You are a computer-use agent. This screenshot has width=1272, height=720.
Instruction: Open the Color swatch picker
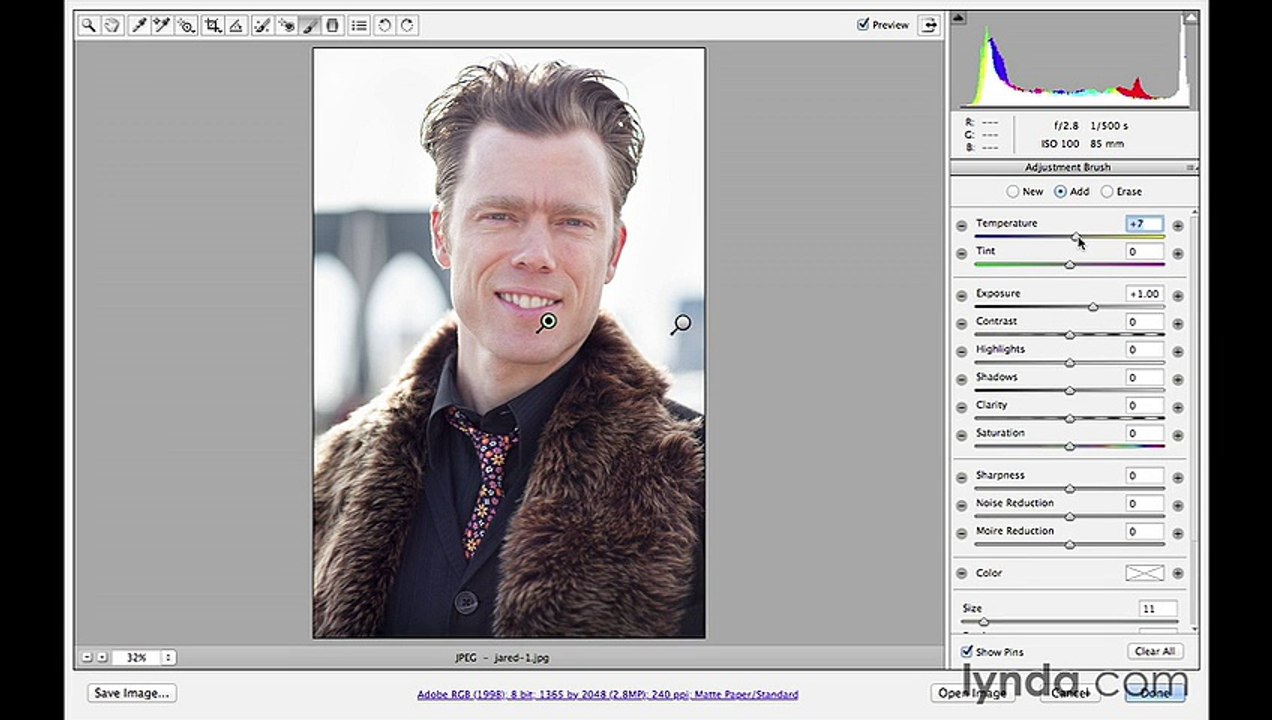pos(1145,573)
